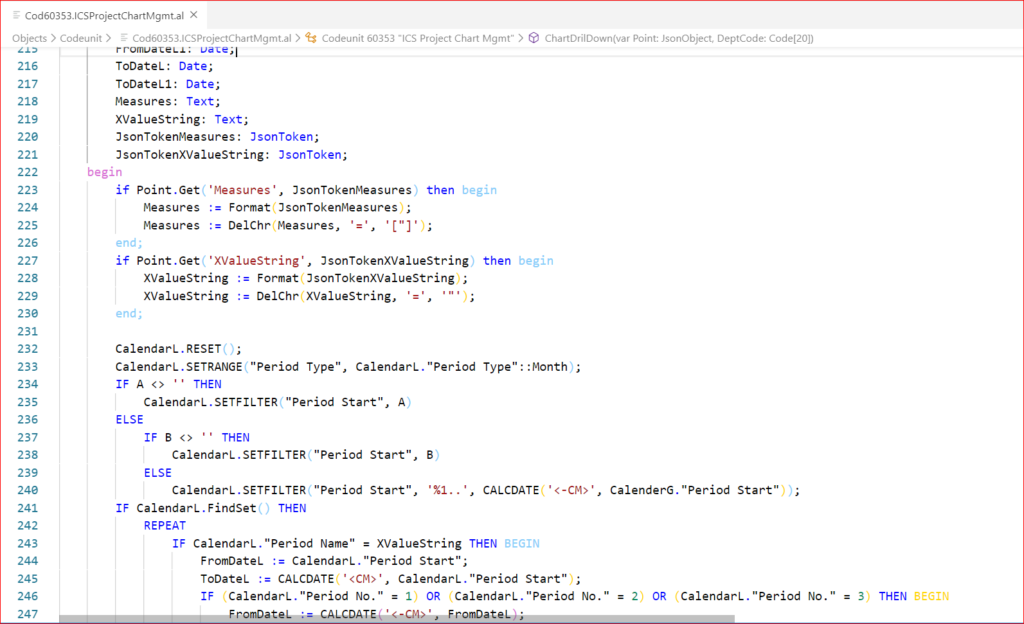
Task: Click the codeunit symbol icon in breadcrumbs
Action: coord(311,39)
